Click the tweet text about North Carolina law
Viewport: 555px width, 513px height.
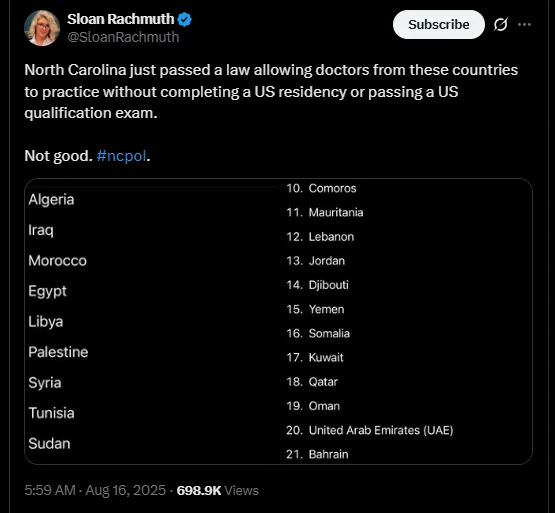pyautogui.click(x=271, y=91)
